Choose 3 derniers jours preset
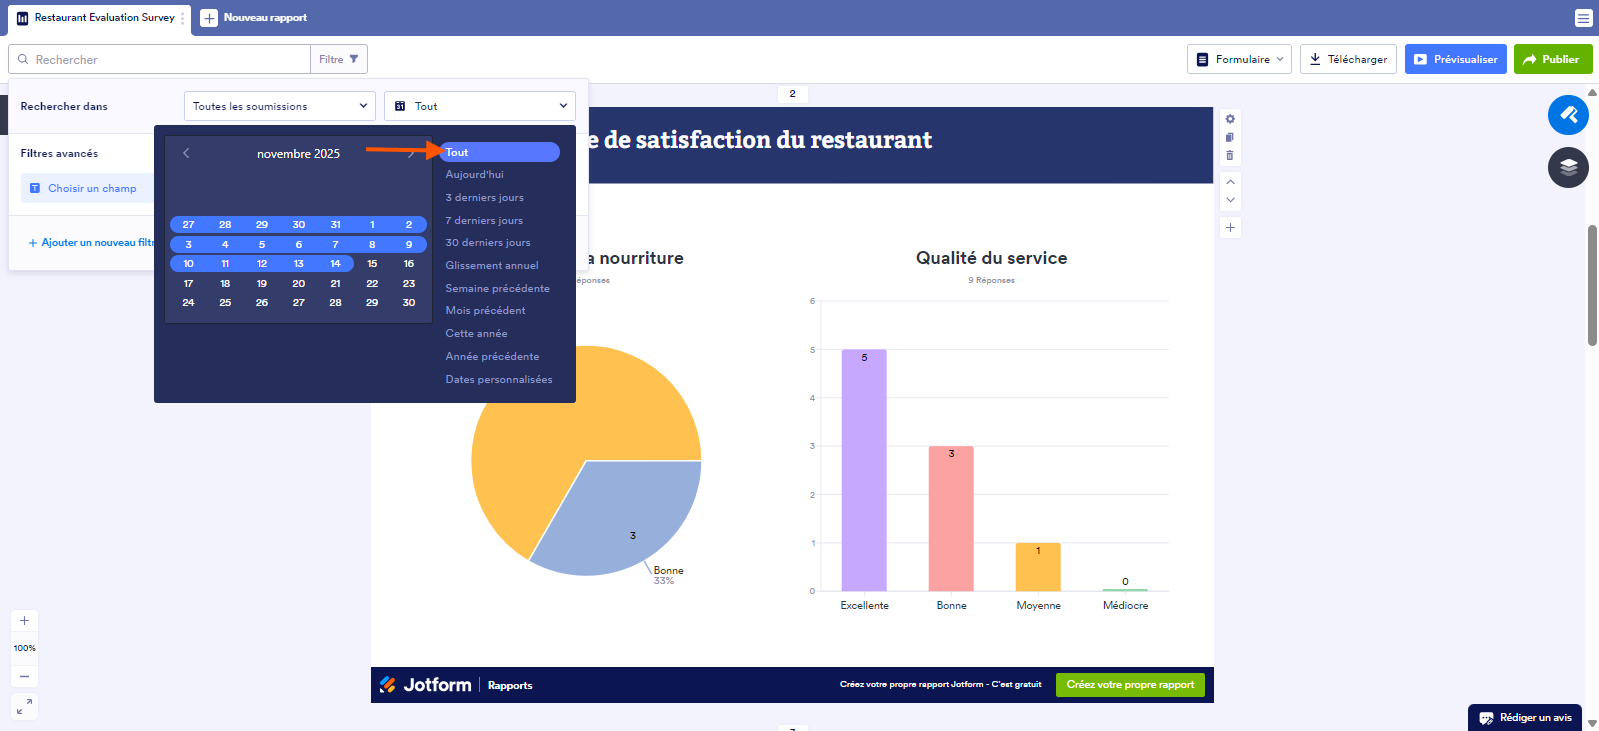 pos(485,197)
